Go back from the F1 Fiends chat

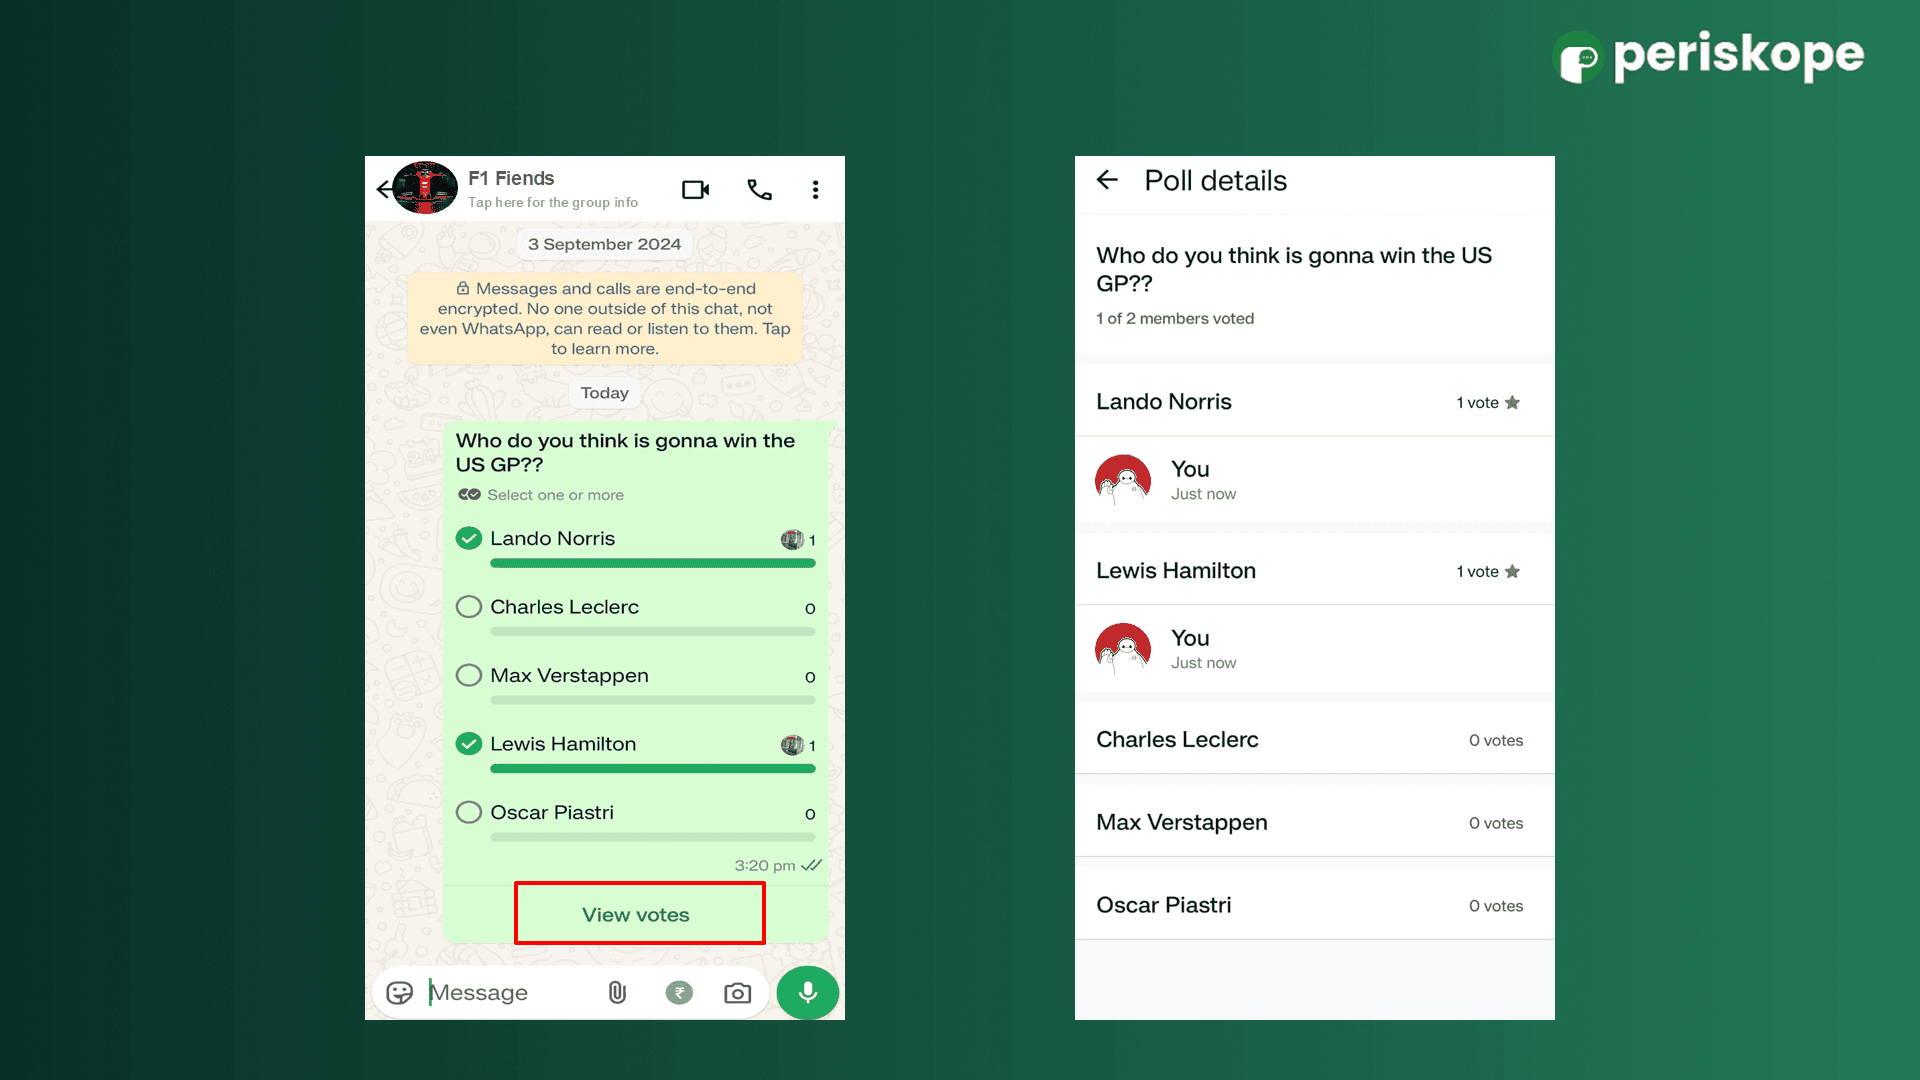[383, 189]
